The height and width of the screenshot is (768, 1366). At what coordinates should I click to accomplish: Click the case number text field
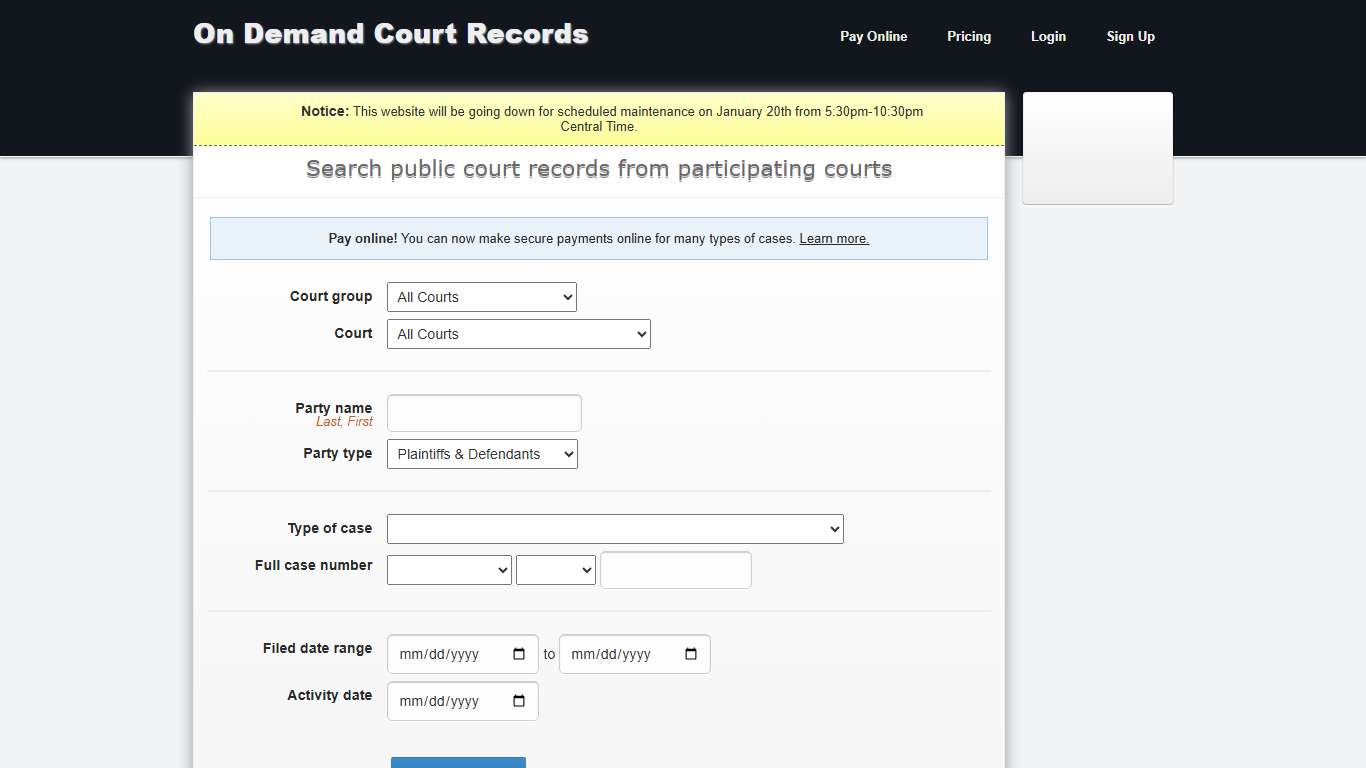(x=675, y=569)
